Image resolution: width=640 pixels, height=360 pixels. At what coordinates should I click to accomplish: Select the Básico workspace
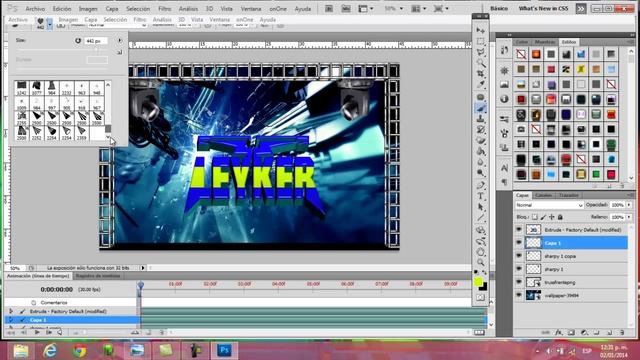(499, 9)
